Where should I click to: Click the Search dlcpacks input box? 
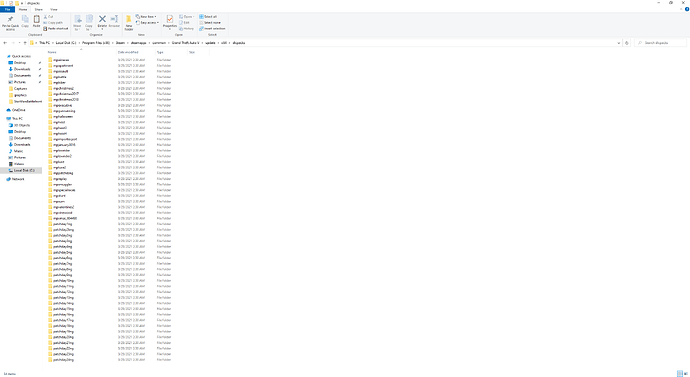tap(660, 43)
